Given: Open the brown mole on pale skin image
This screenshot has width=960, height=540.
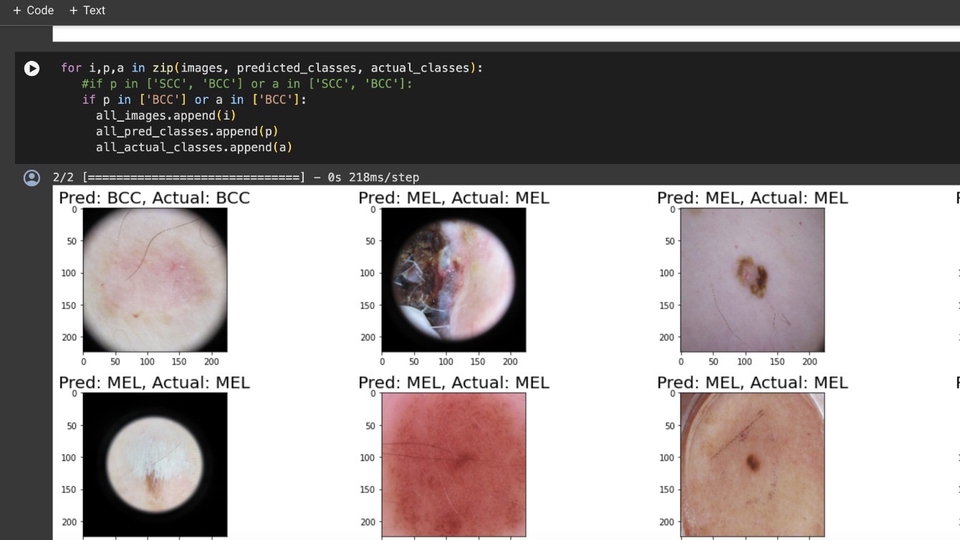Looking at the screenshot, I should [752, 280].
